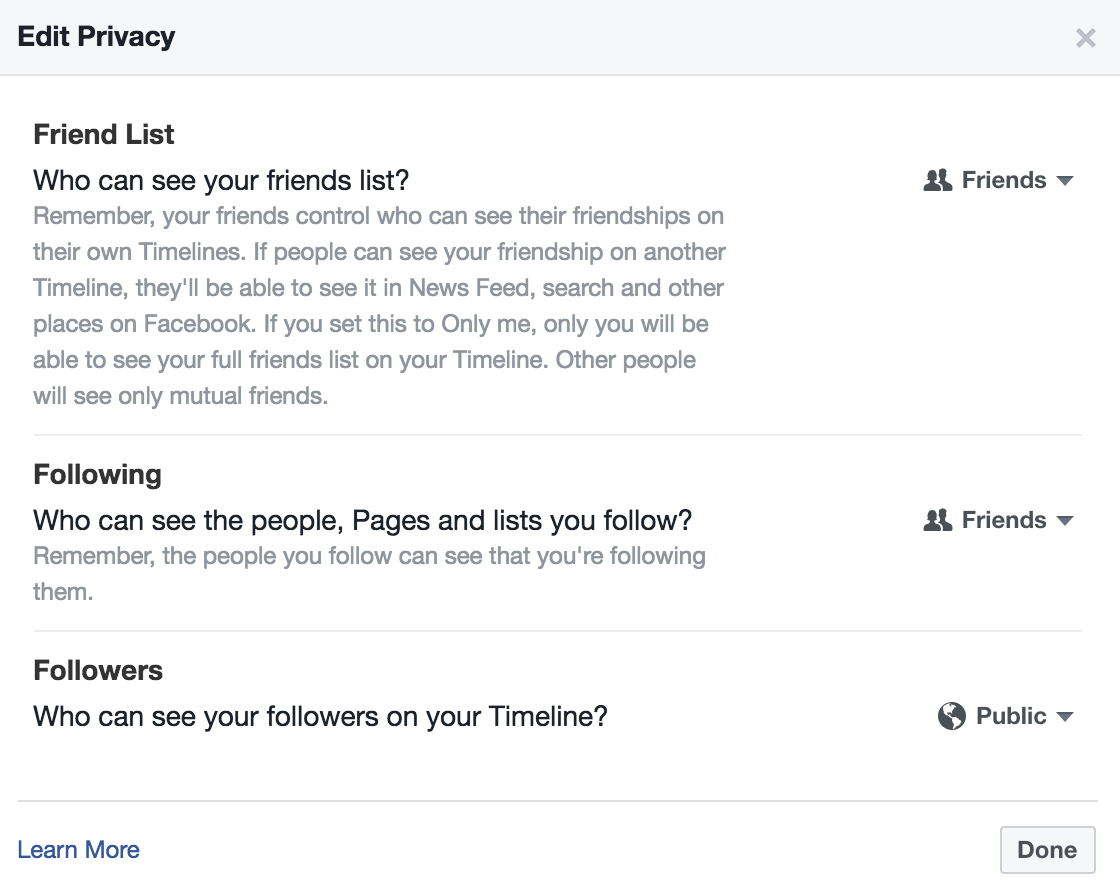Open the Public audience selector for Followers
Viewport: 1120px width, 896px height.
tap(1006, 716)
